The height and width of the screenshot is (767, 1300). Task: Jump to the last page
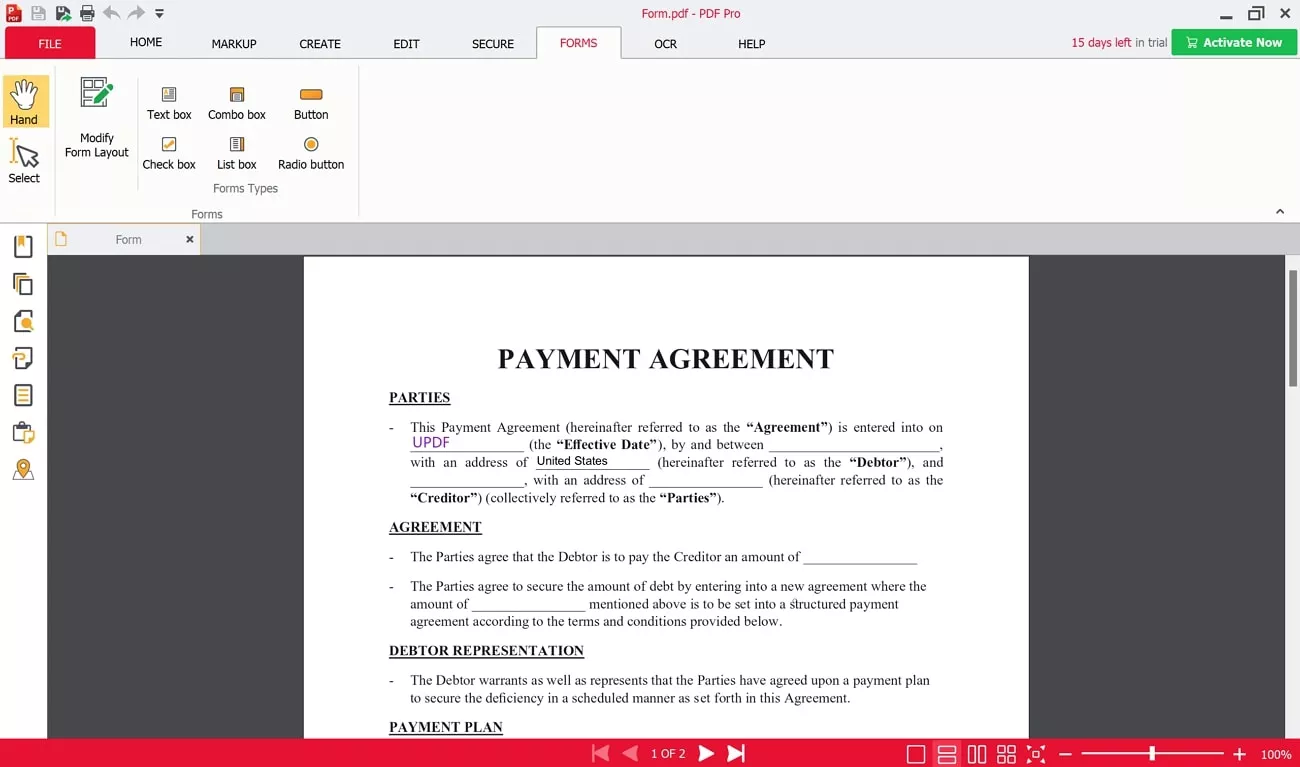737,753
